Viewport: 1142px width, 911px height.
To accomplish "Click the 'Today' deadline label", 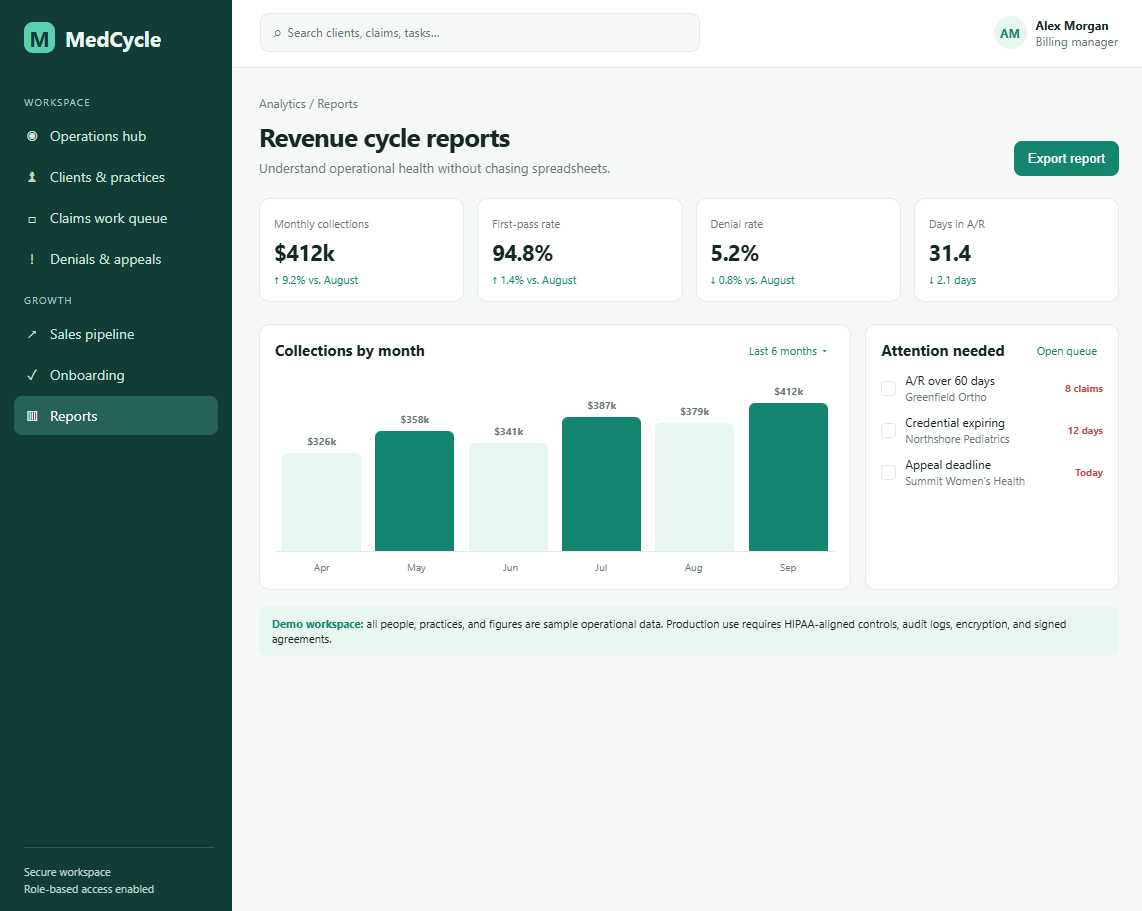I will click(x=1089, y=473).
